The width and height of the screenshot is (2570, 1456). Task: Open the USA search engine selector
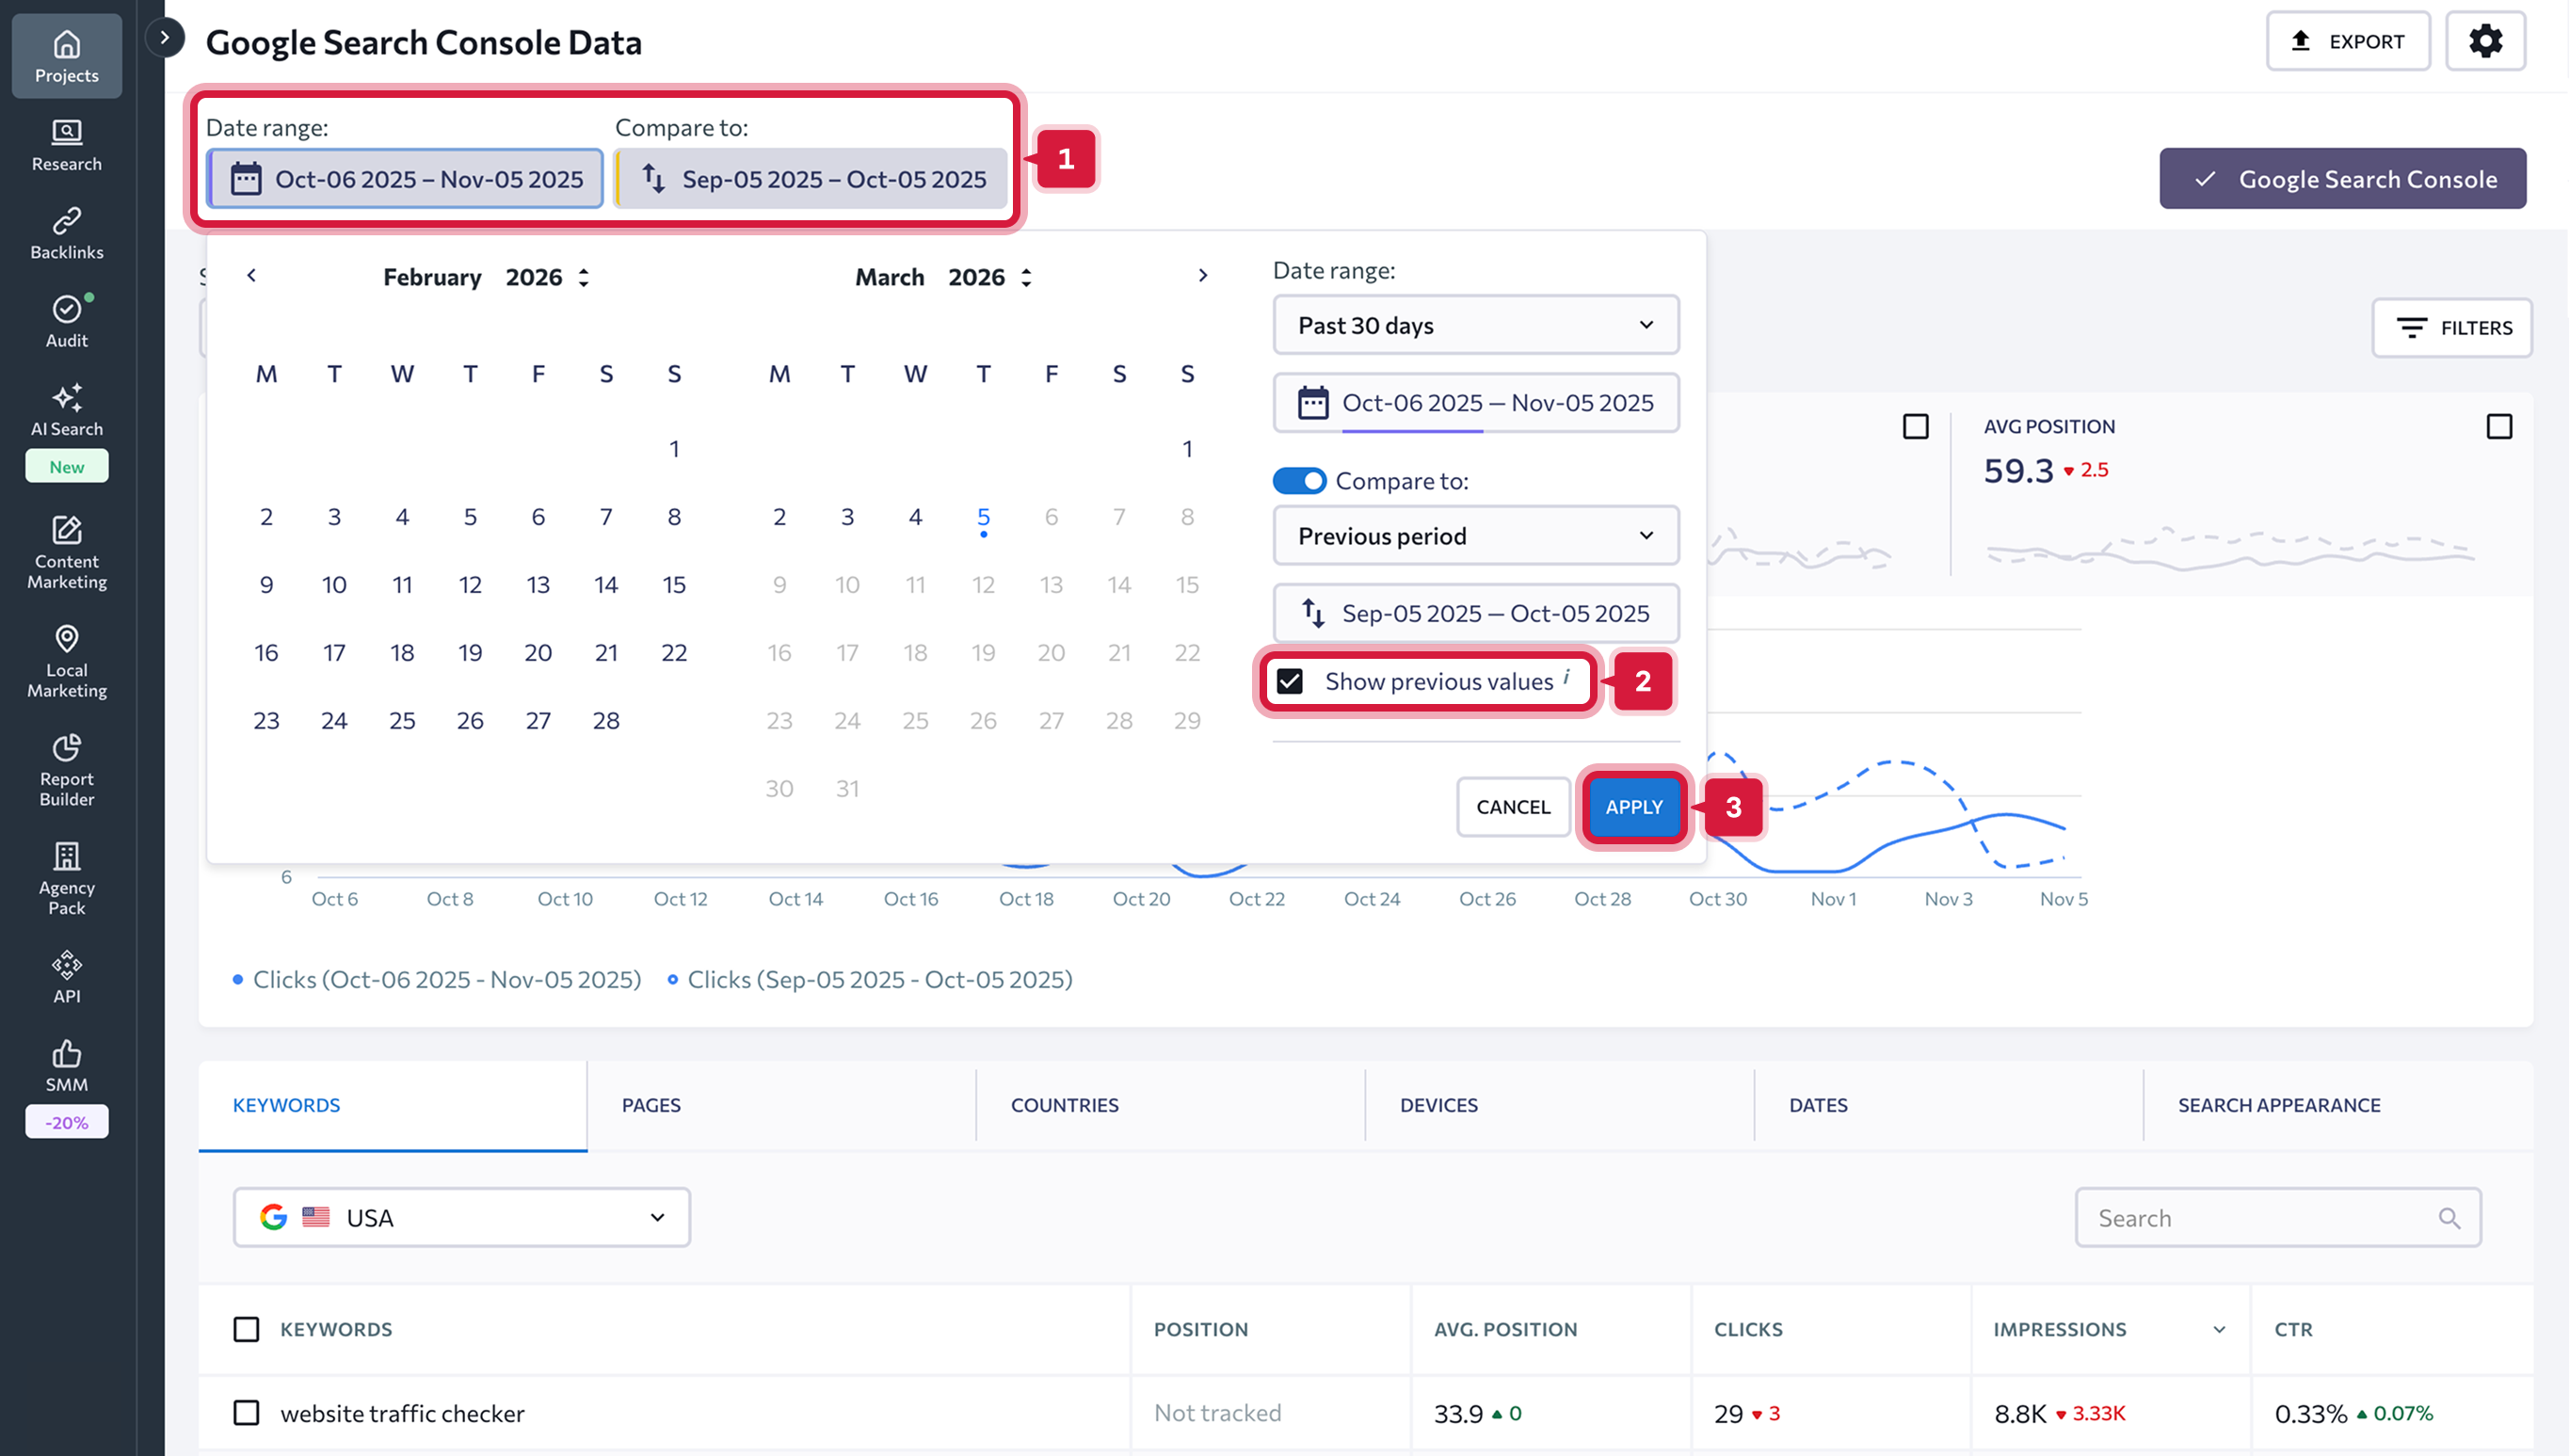(x=461, y=1217)
